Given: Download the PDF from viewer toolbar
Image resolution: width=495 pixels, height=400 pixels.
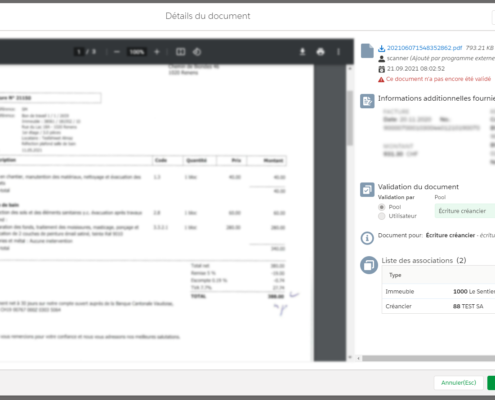Looking at the screenshot, I should click(x=302, y=52).
